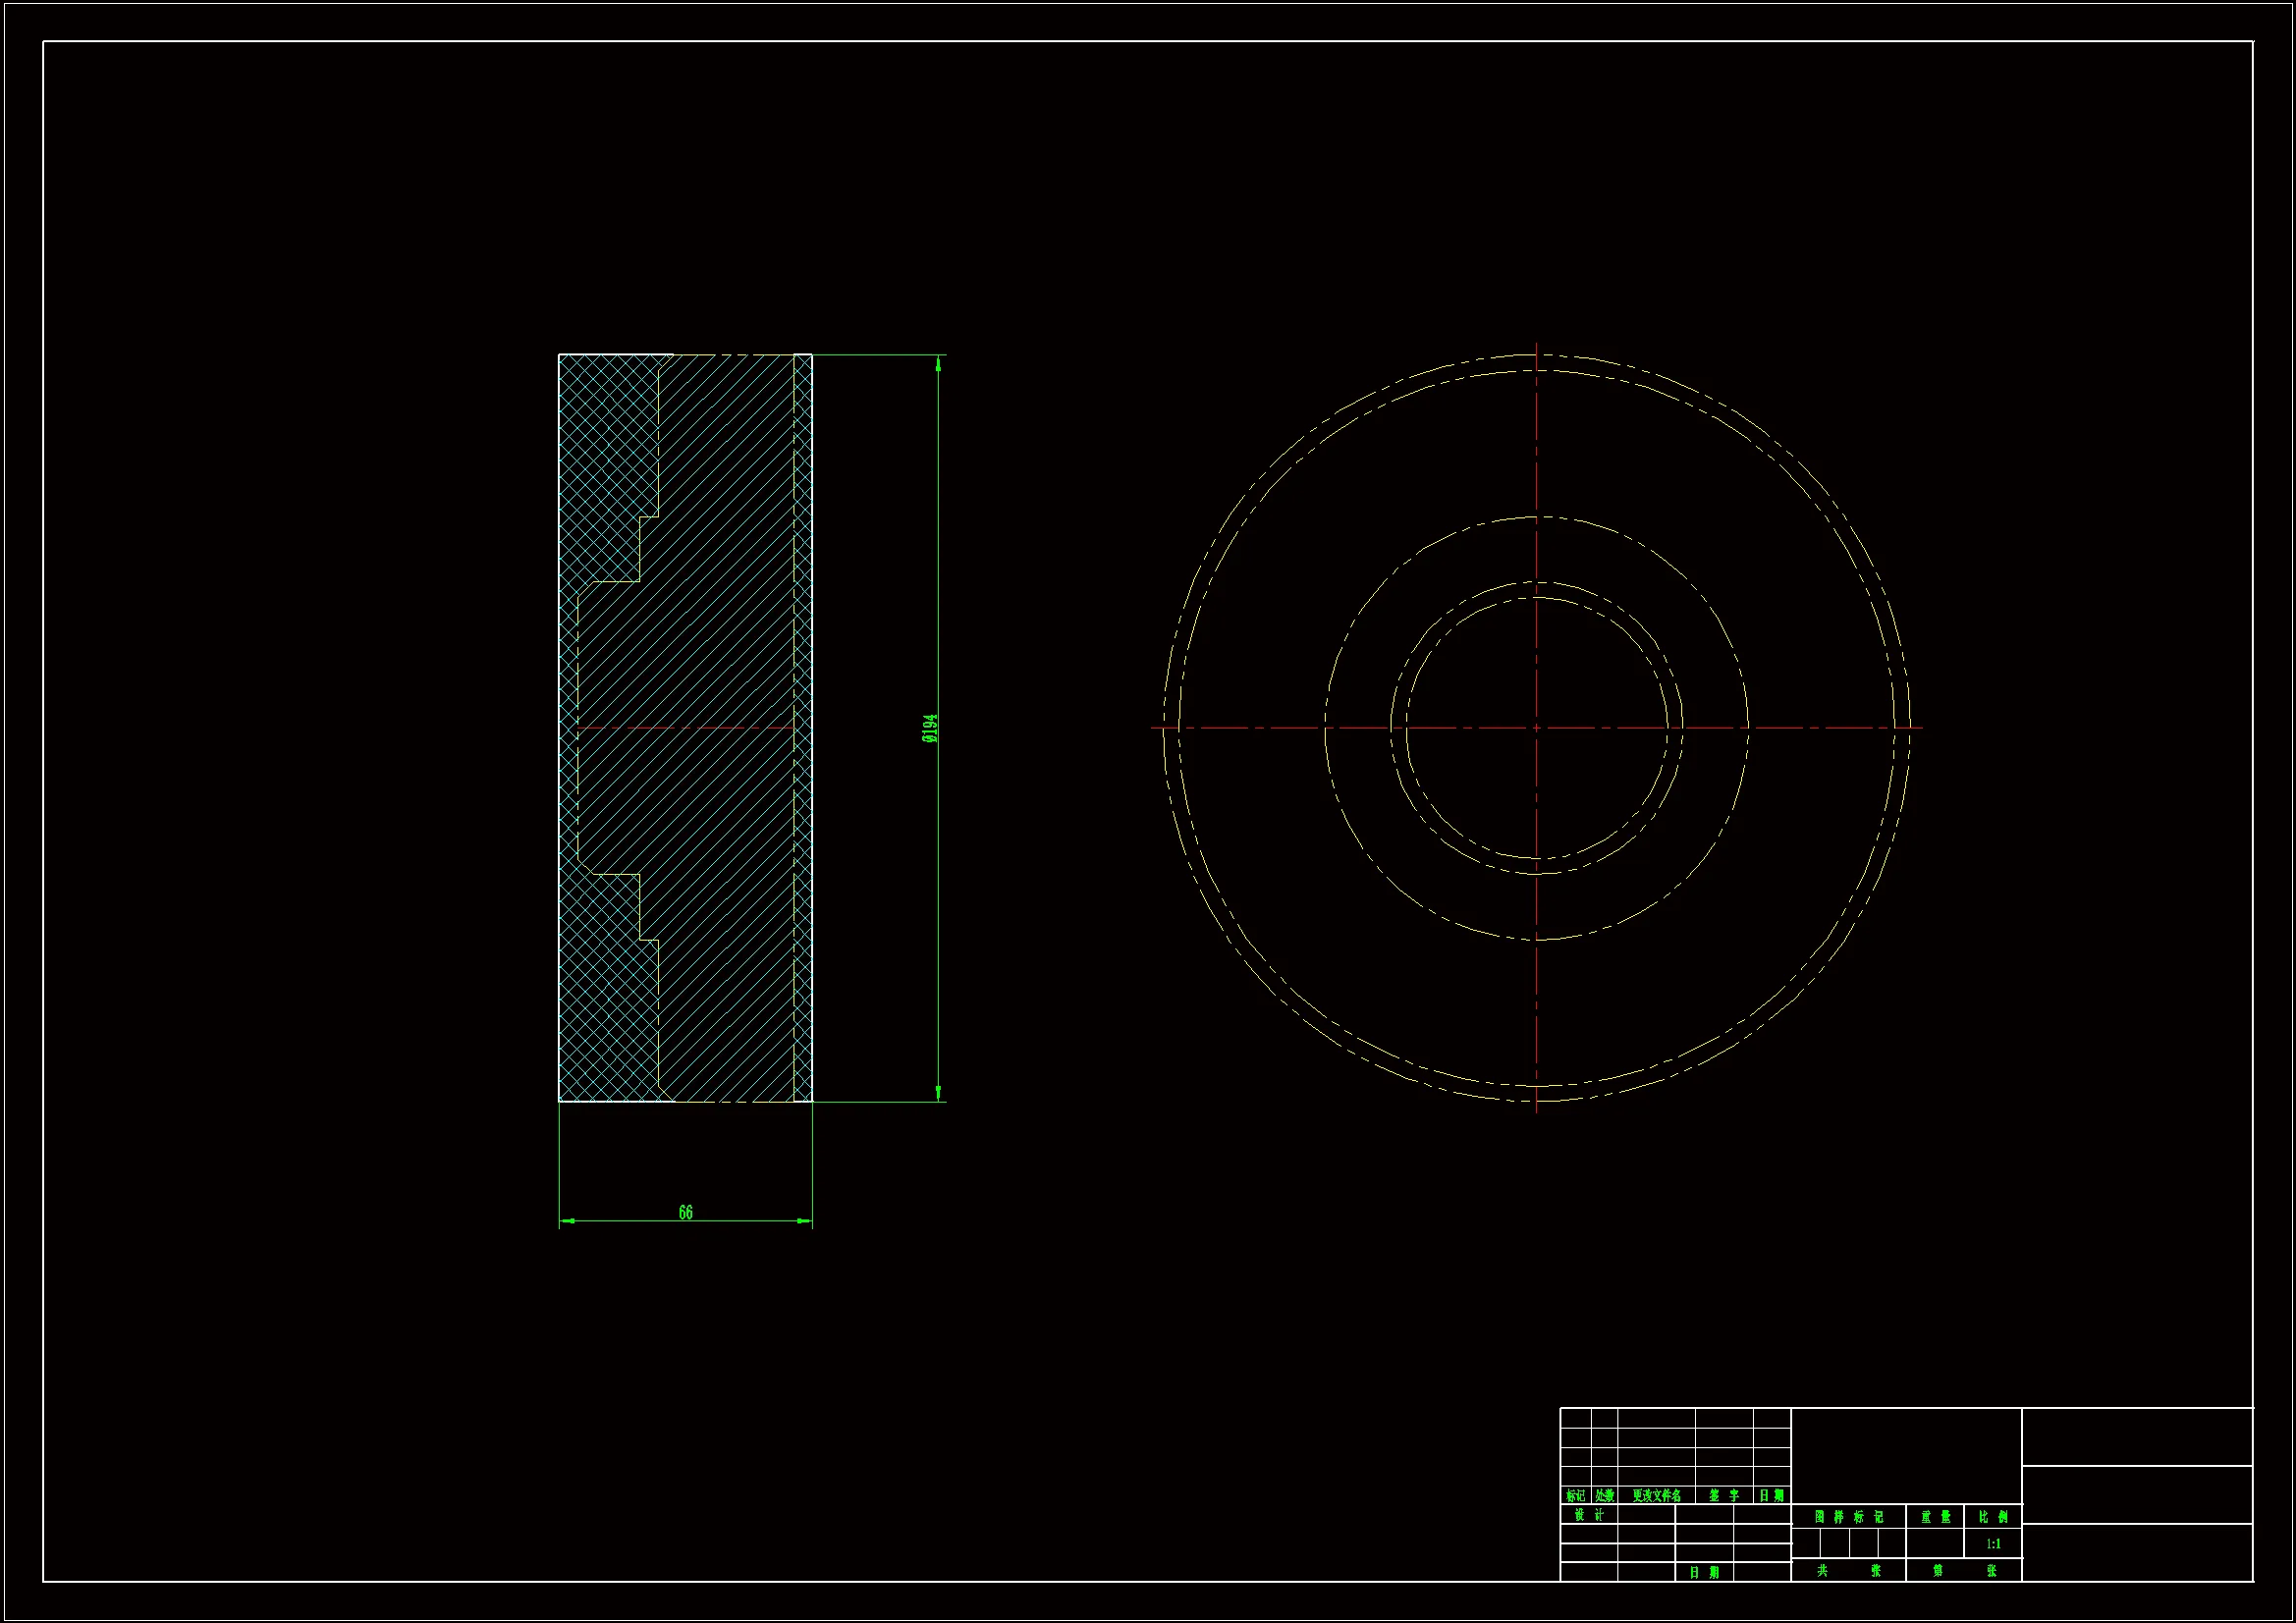Select the 标记 column header cell
This screenshot has width=2296, height=1623.
click(1575, 1496)
